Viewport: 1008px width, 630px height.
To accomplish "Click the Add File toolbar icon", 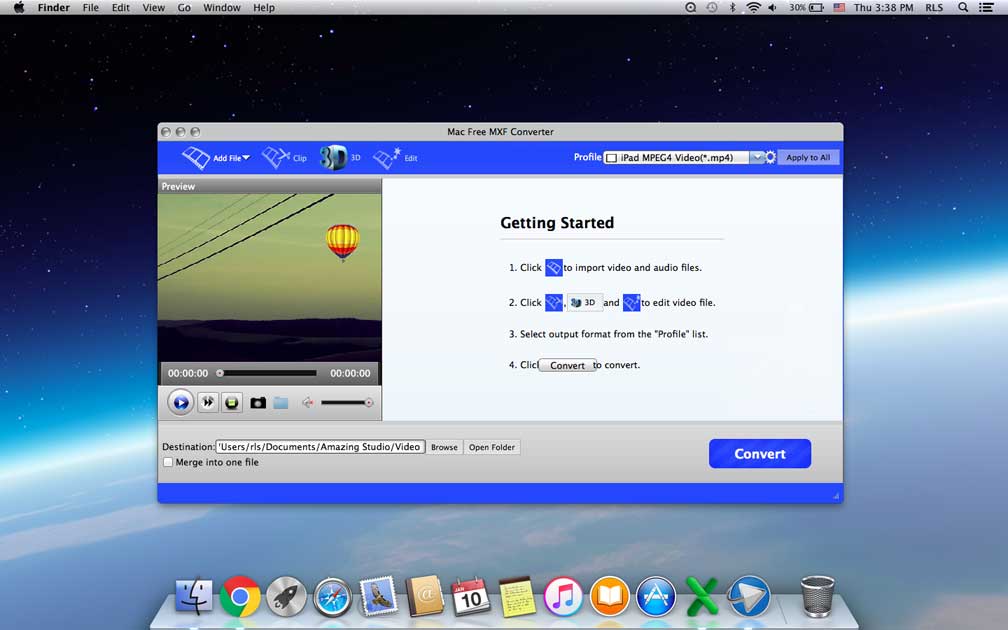I will point(196,158).
